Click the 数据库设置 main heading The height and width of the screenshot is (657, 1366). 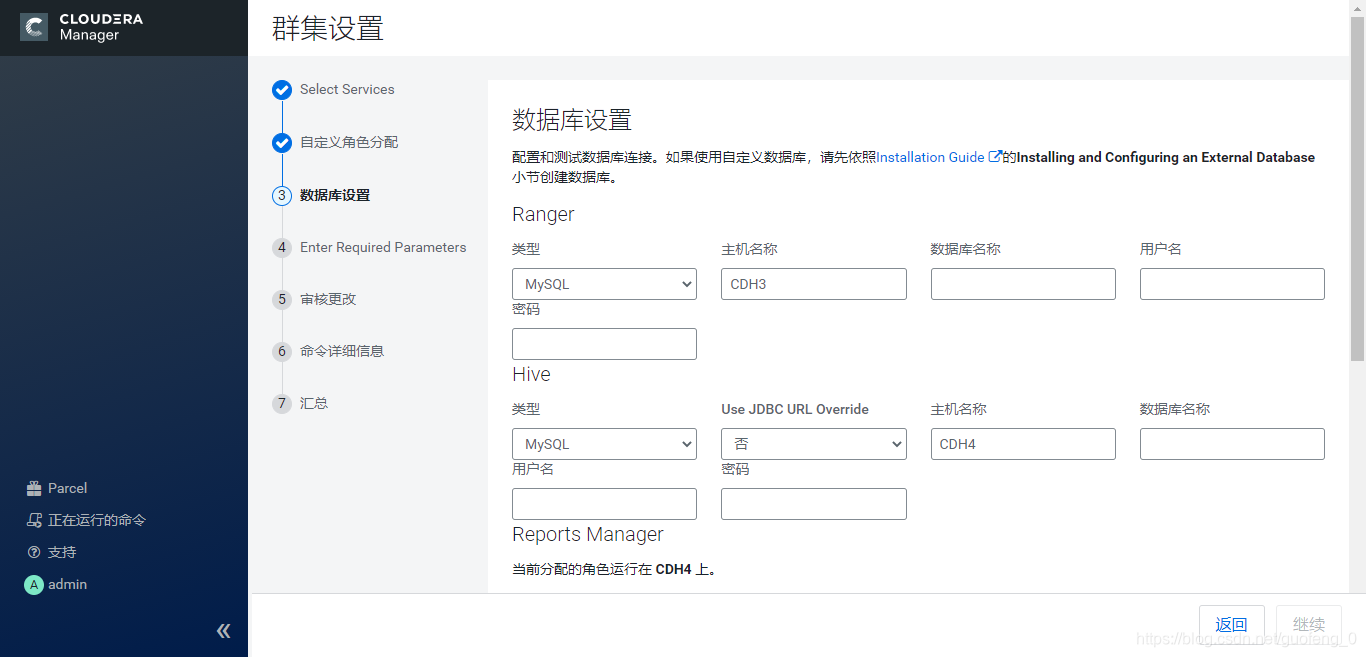[572, 120]
